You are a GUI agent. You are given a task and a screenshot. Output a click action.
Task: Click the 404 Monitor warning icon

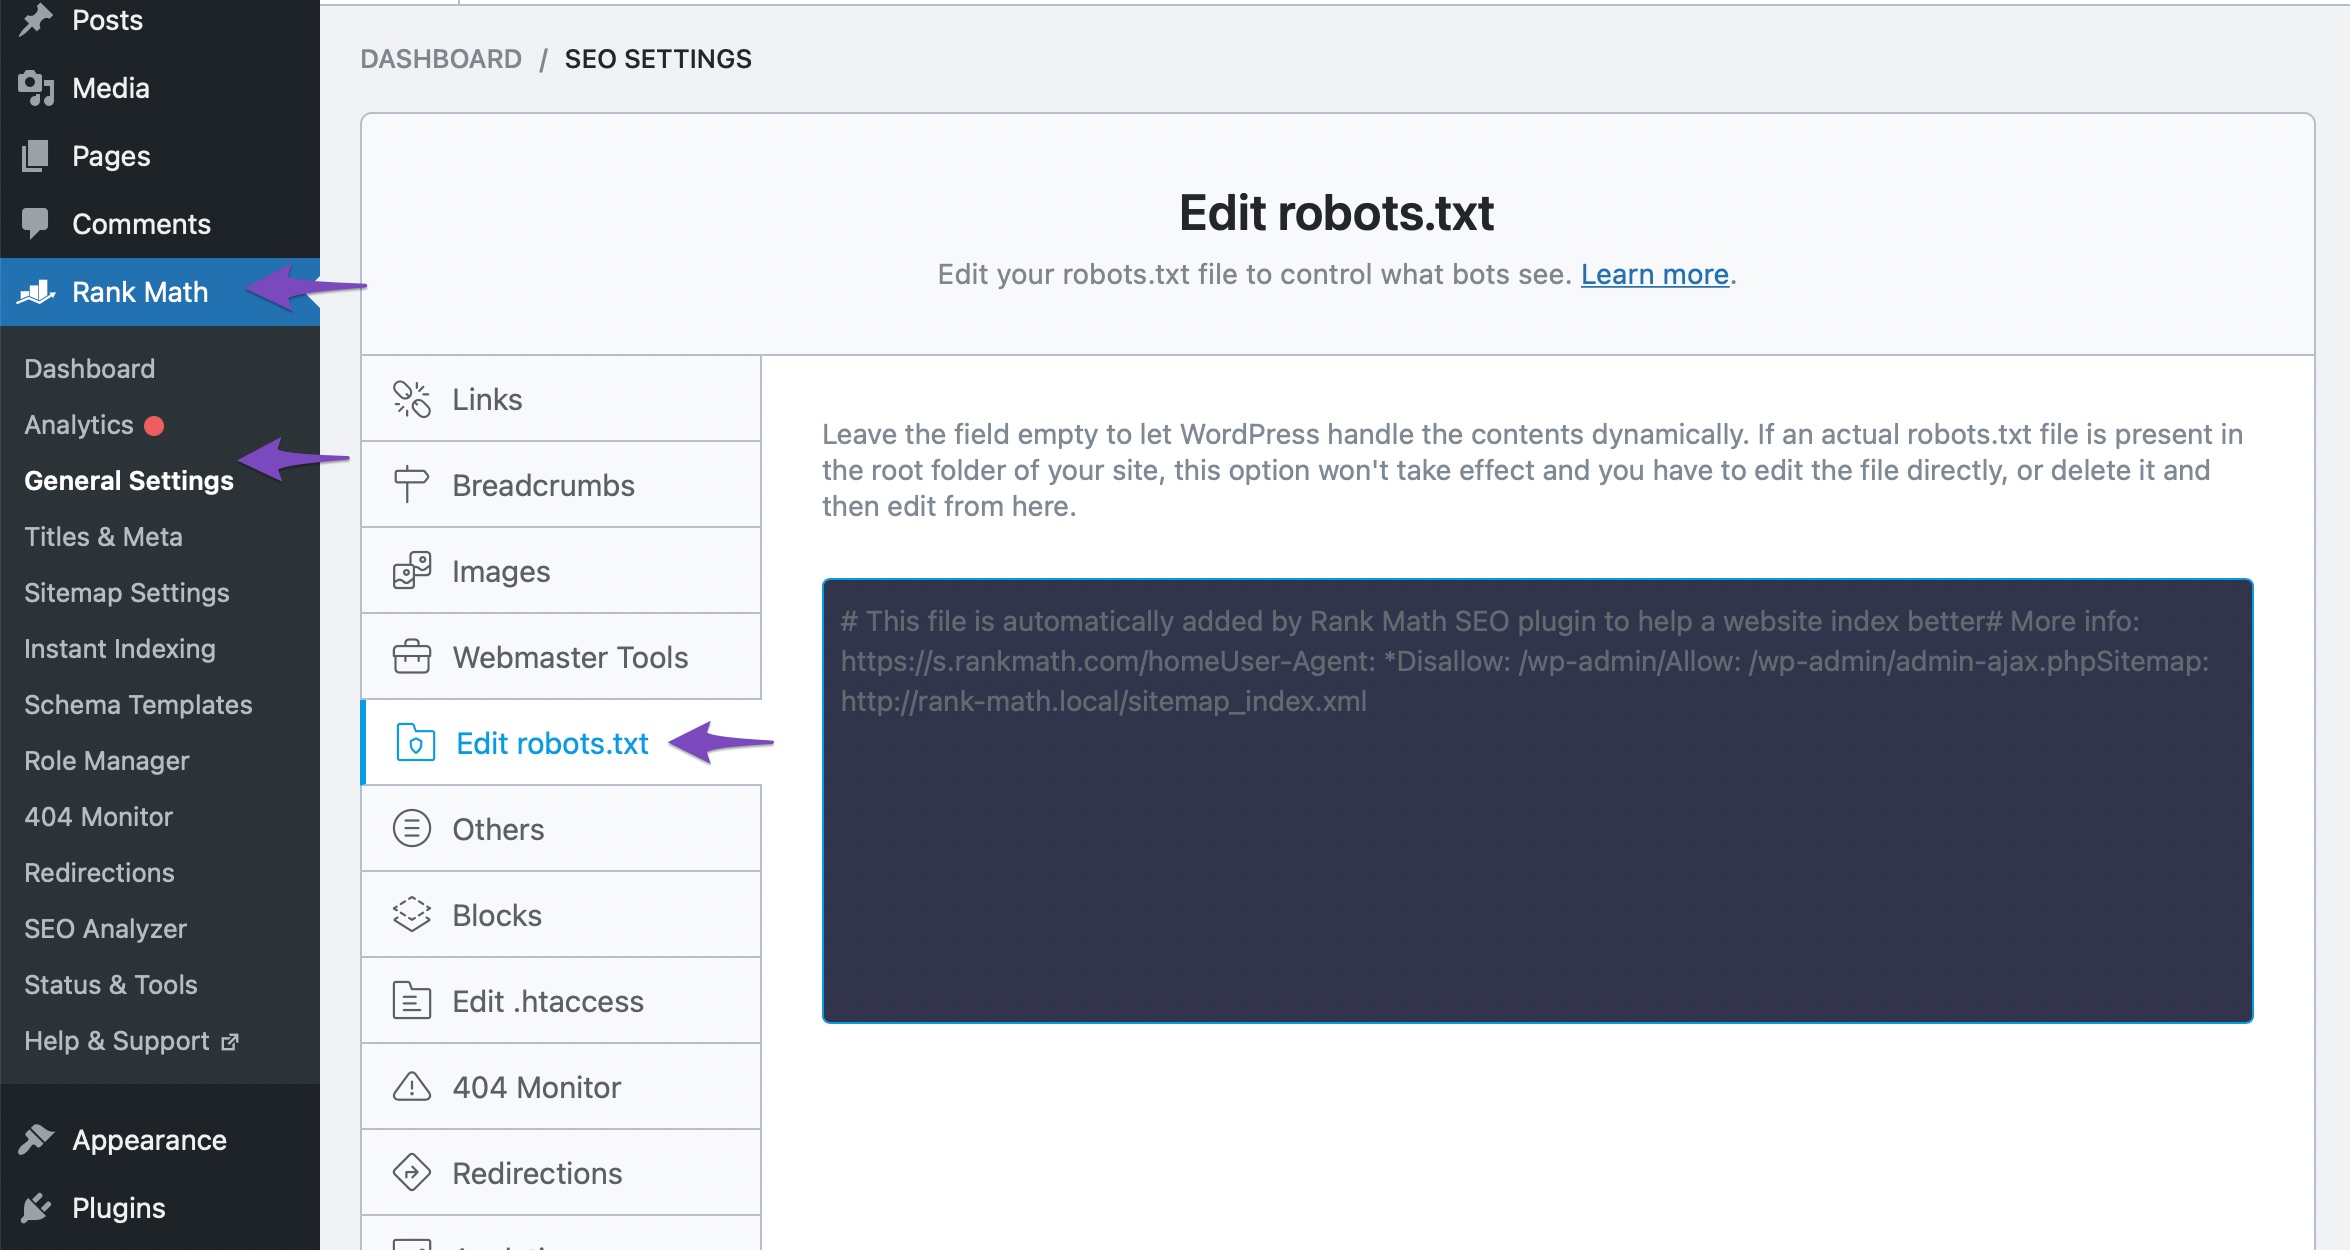[411, 1087]
